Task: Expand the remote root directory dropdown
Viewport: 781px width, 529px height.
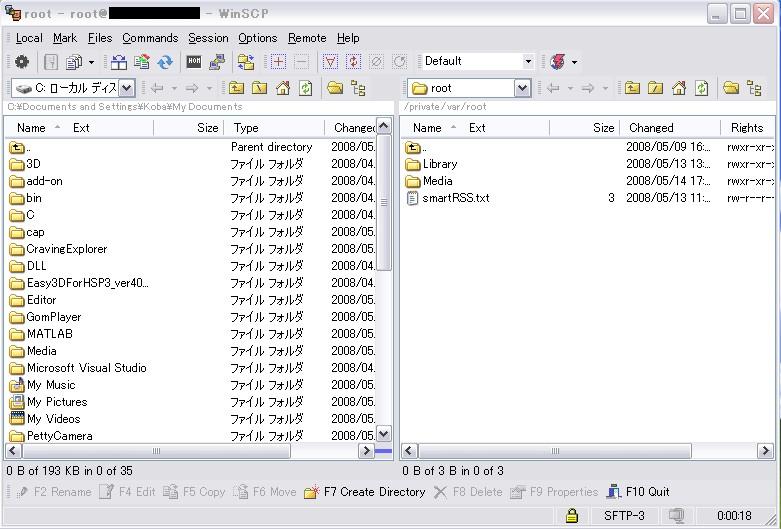Action: click(522, 88)
